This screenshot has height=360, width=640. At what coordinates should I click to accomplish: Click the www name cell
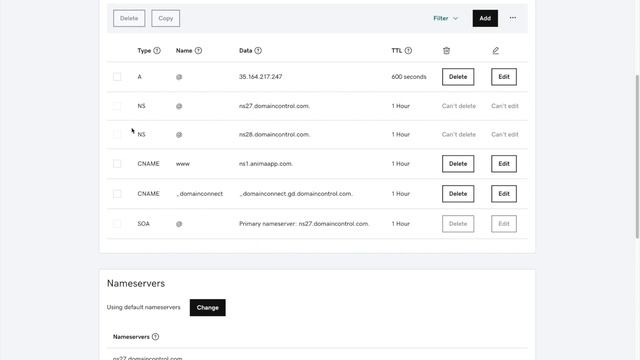(183, 164)
